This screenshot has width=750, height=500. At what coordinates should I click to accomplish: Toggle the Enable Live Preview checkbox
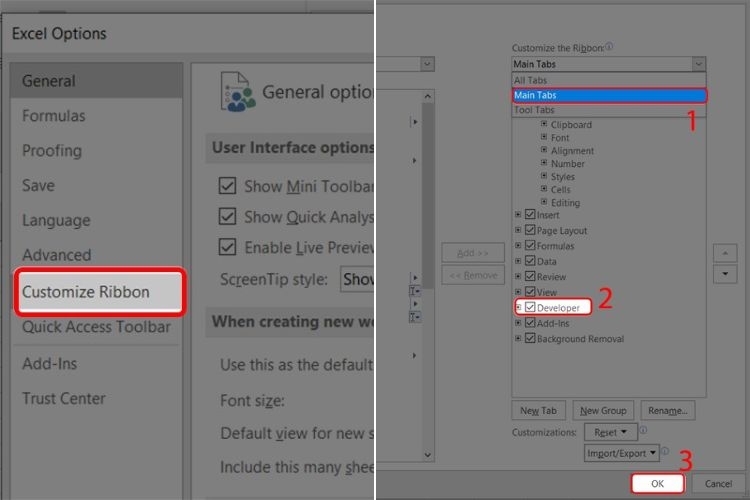(x=227, y=247)
